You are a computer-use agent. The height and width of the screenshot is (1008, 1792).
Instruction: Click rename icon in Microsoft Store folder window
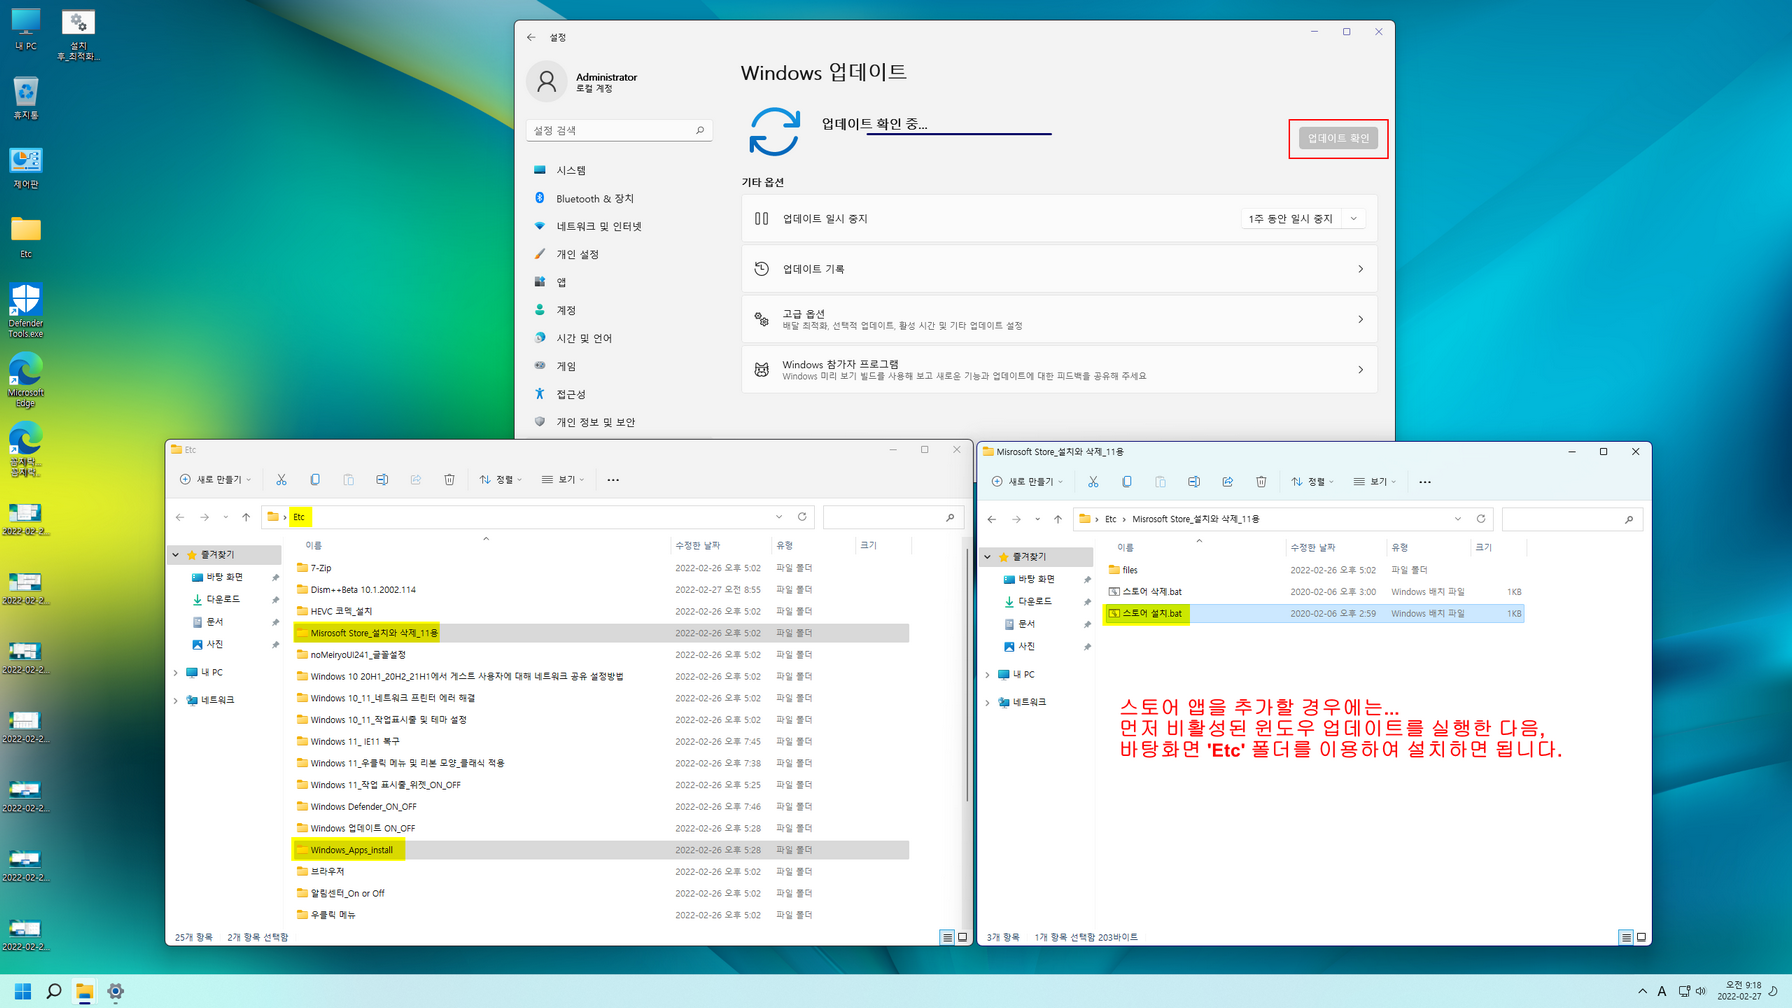point(1194,482)
